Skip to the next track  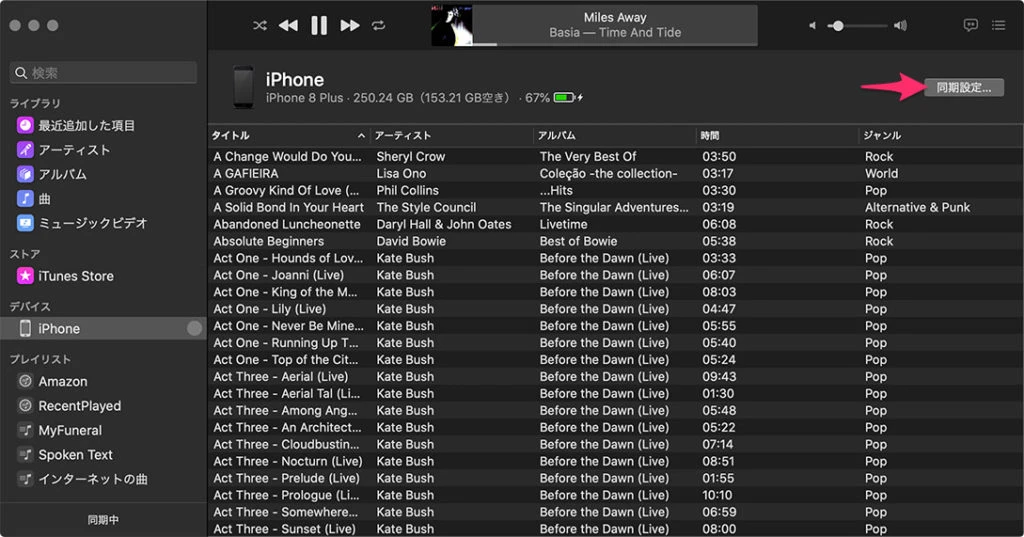pos(350,25)
